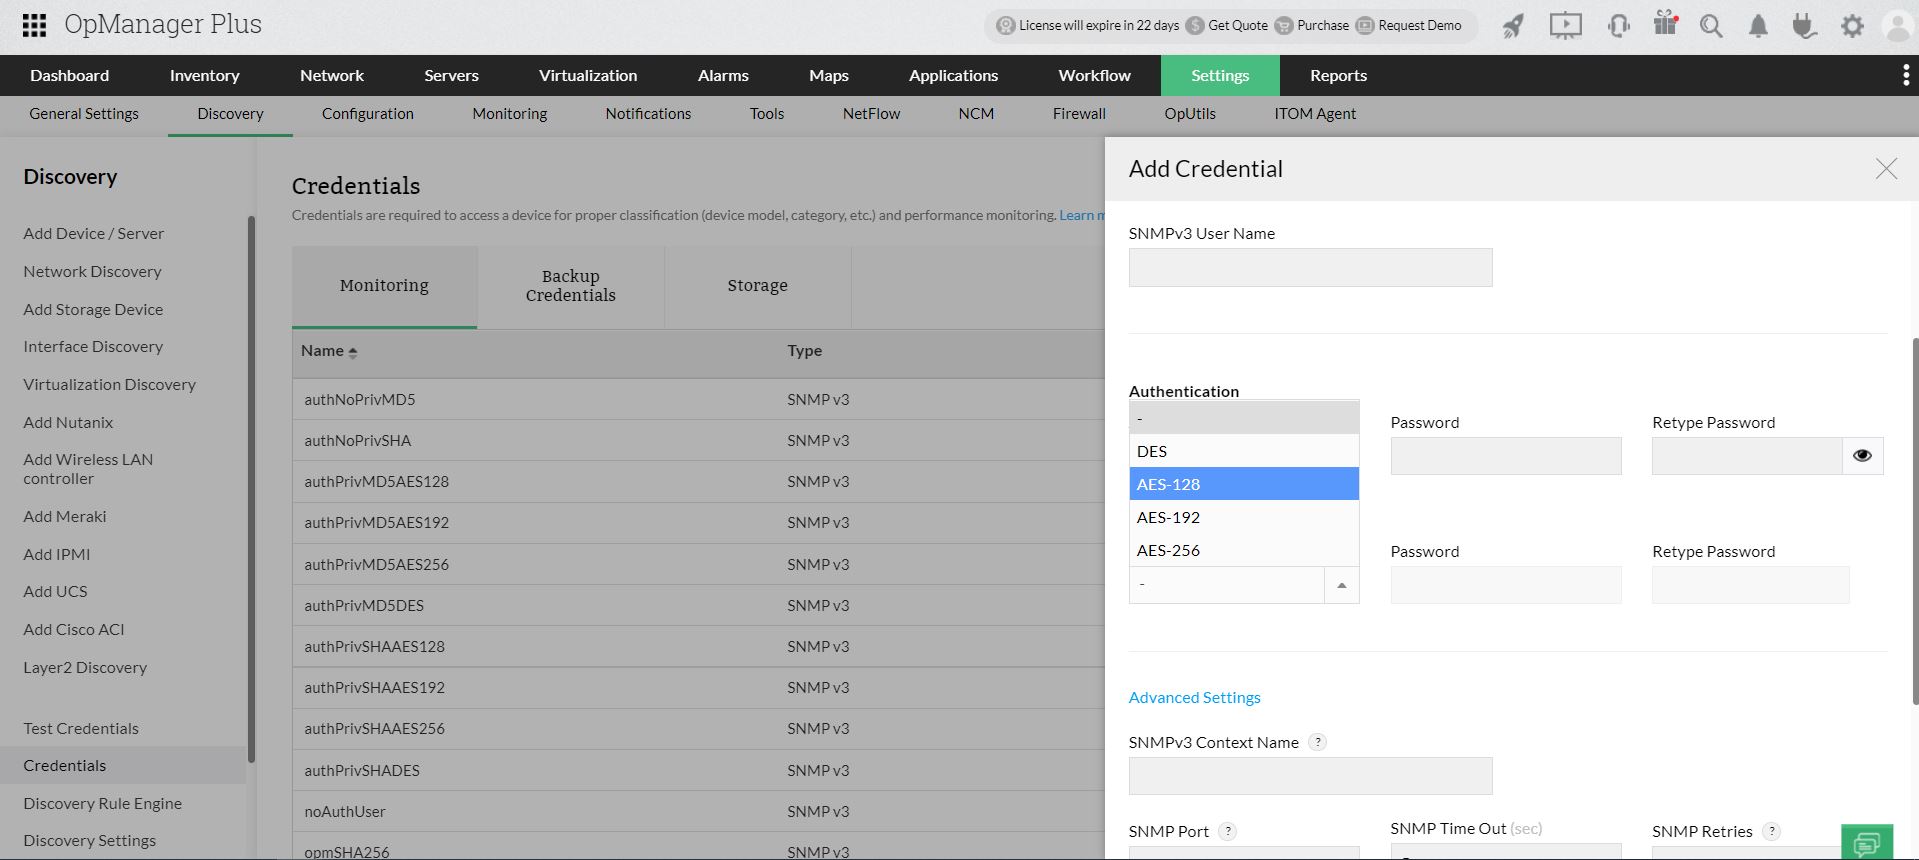Collapse the dropdown using its arrow
The width and height of the screenshot is (1919, 860).
pyautogui.click(x=1341, y=585)
